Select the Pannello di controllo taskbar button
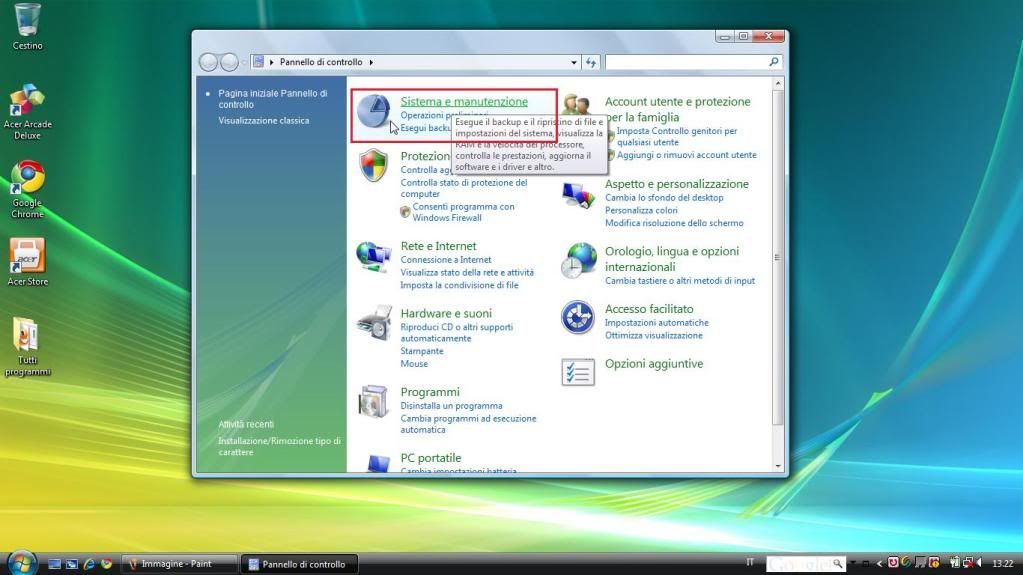The height and width of the screenshot is (575, 1023). 299,564
